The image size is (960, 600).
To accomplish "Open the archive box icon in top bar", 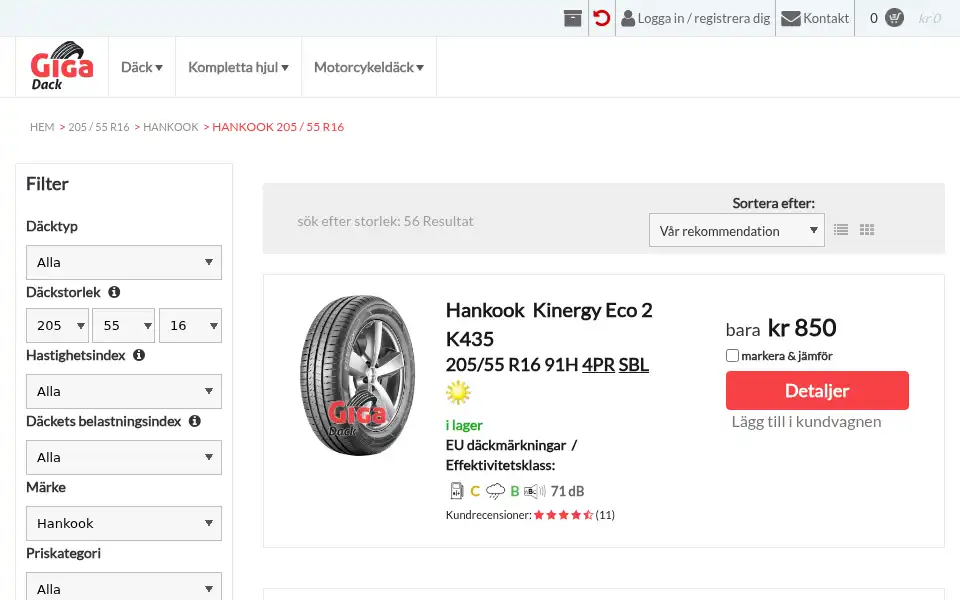I will click(572, 18).
